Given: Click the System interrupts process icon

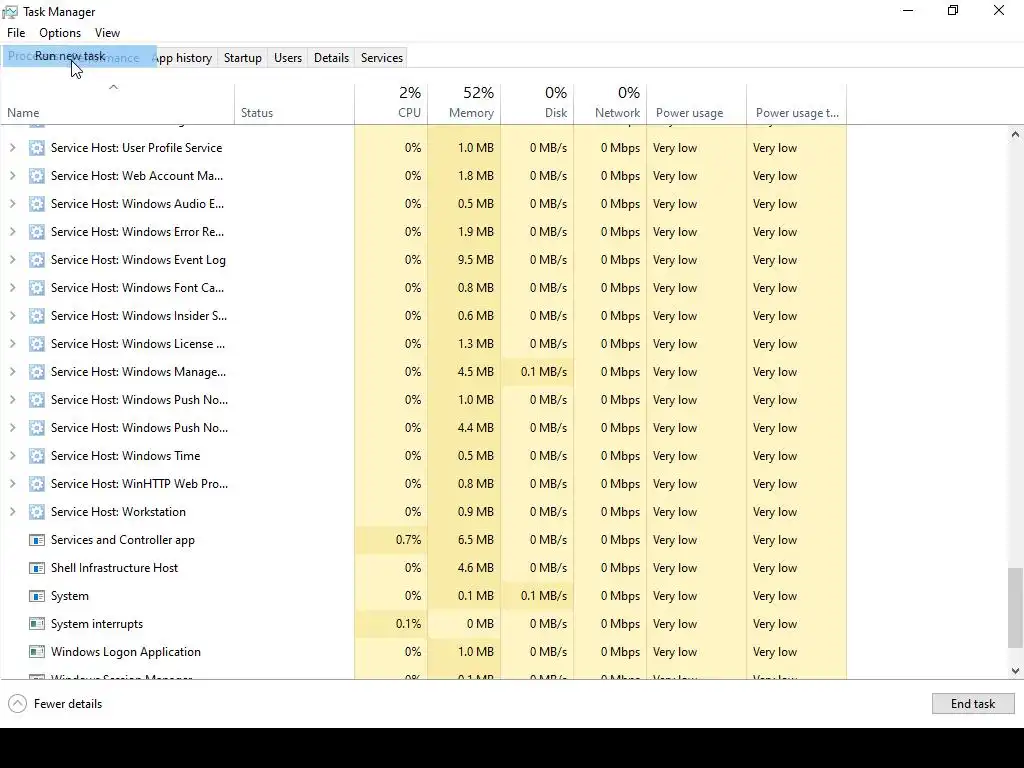Looking at the screenshot, I should coord(37,624).
